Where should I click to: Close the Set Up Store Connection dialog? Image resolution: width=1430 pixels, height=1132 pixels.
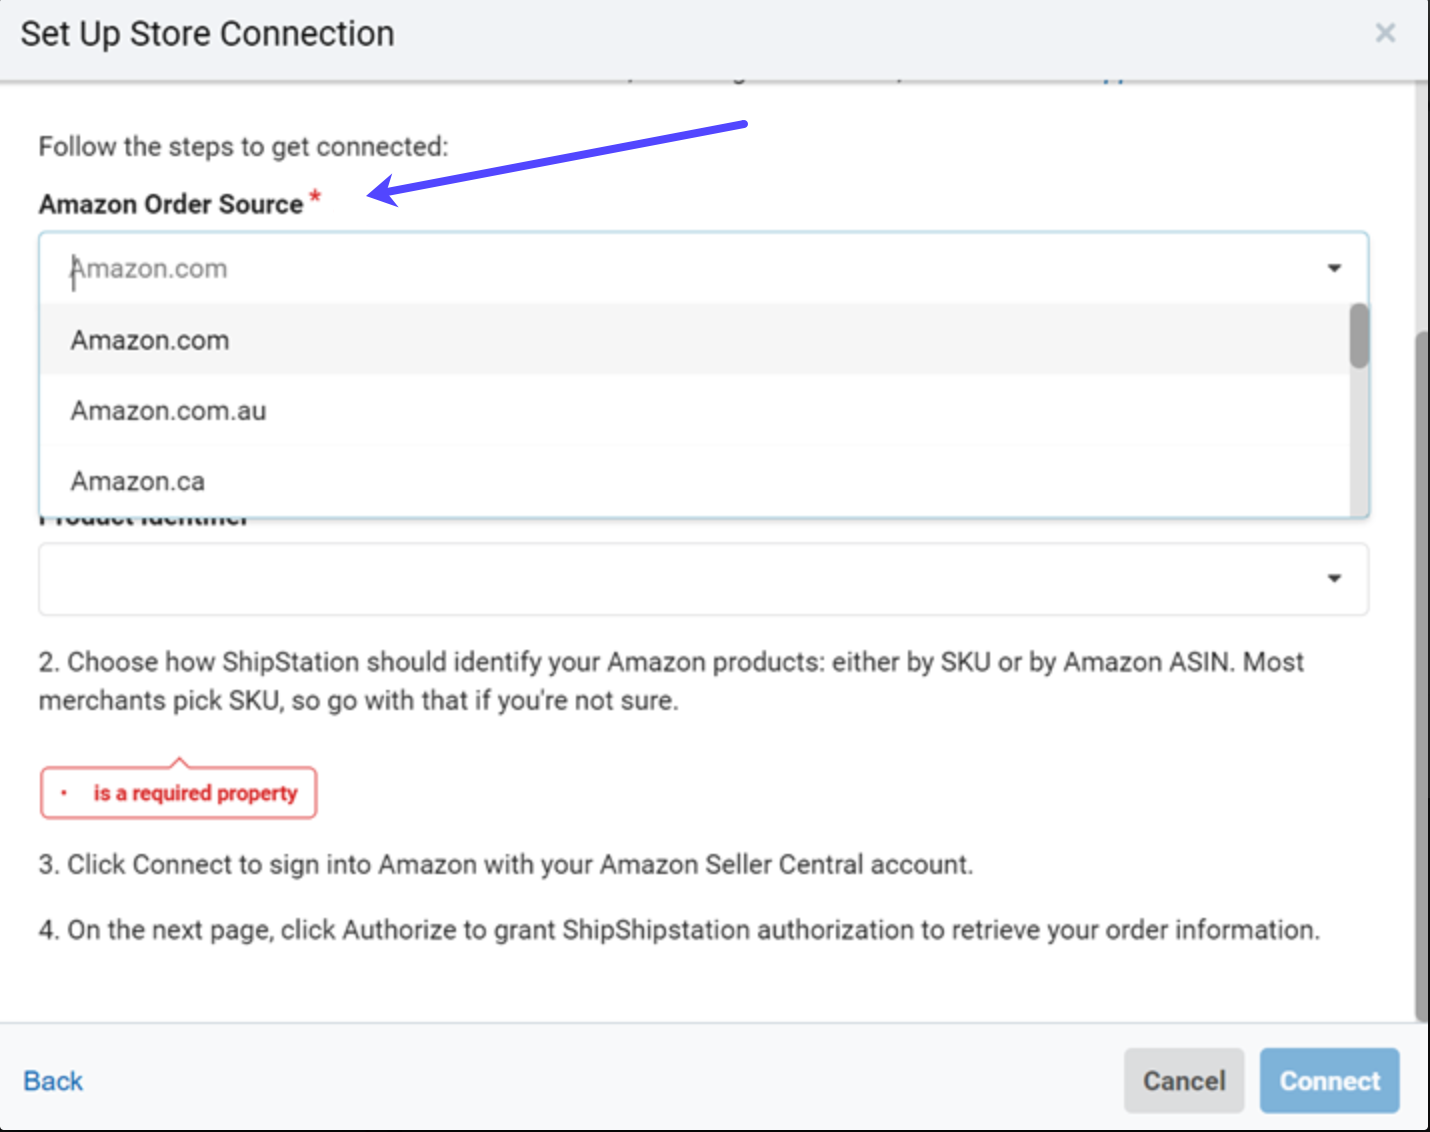1385,33
